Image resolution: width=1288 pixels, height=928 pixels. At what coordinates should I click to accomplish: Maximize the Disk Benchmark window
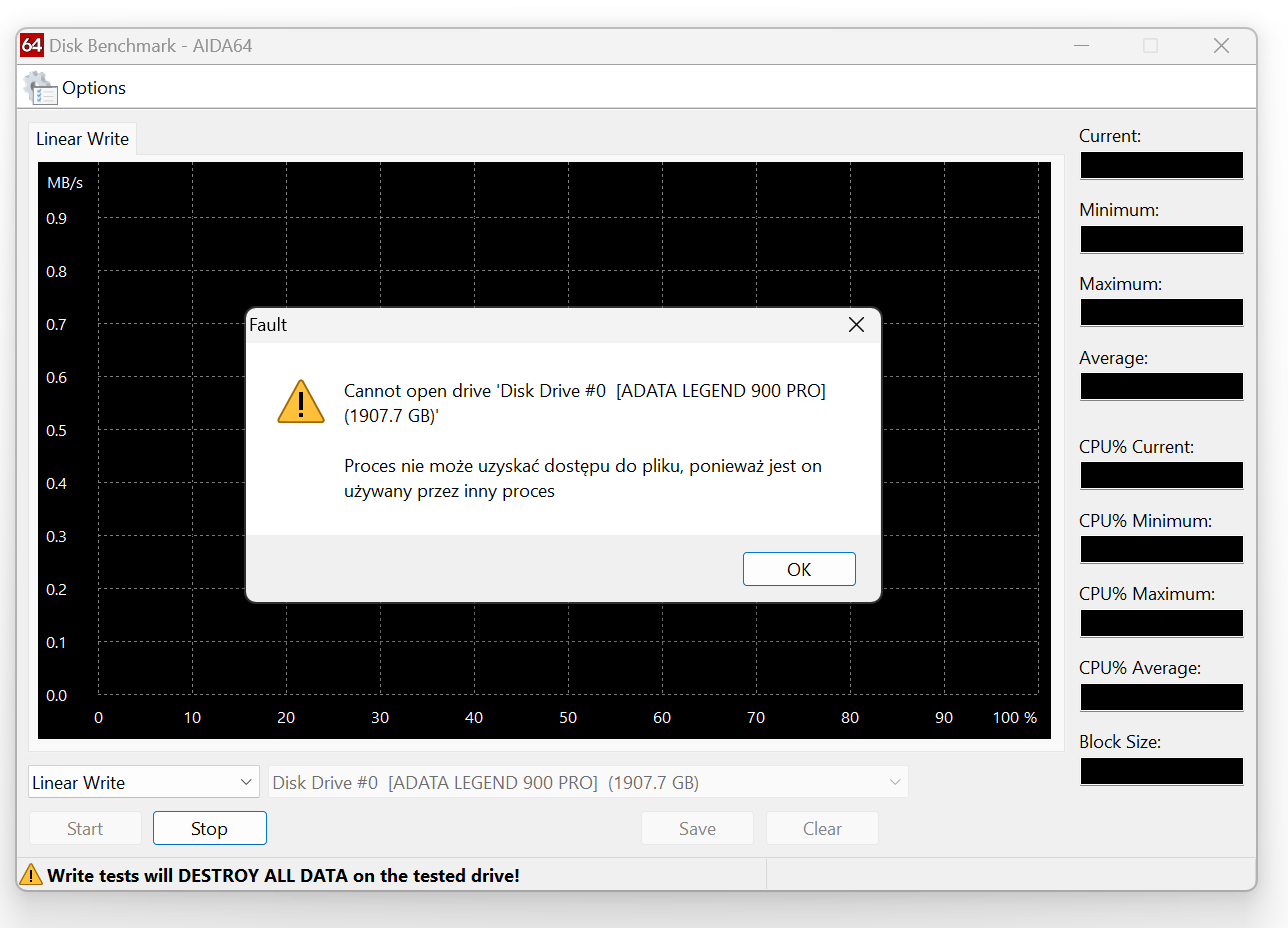[1150, 46]
